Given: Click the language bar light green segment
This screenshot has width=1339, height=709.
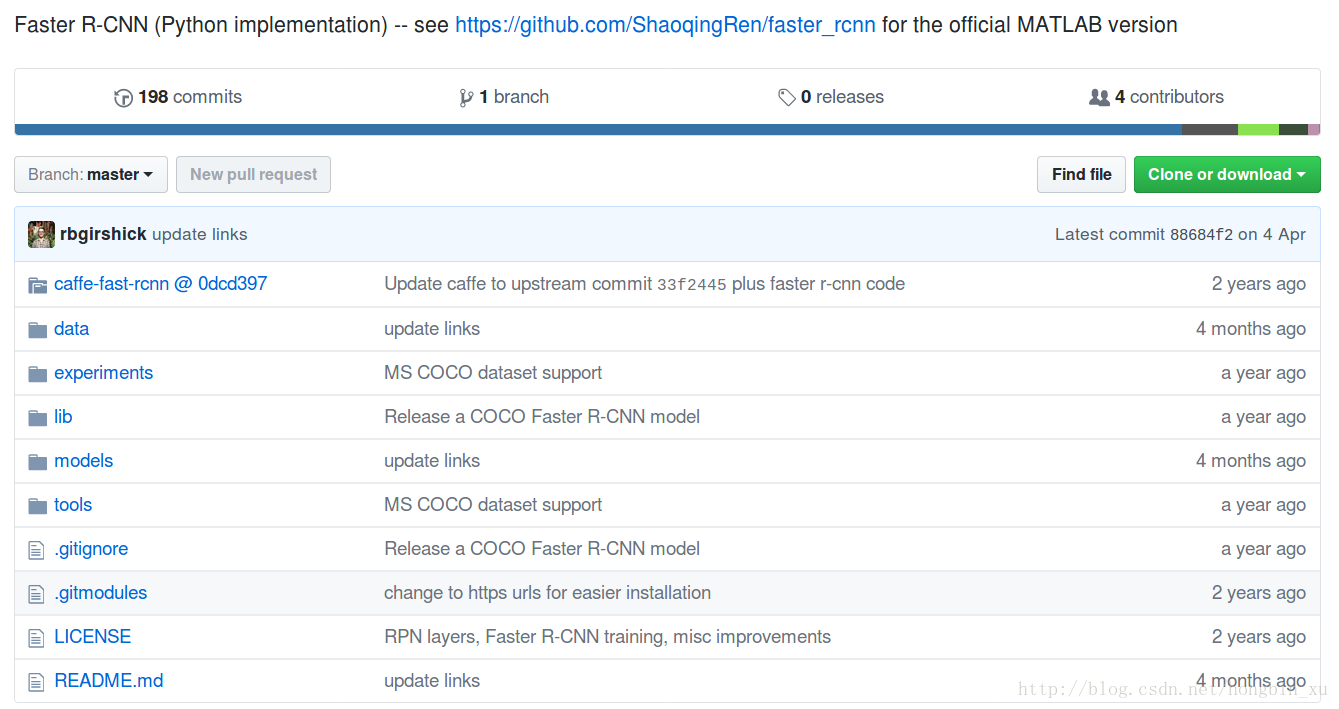Looking at the screenshot, I should coord(1258,129).
